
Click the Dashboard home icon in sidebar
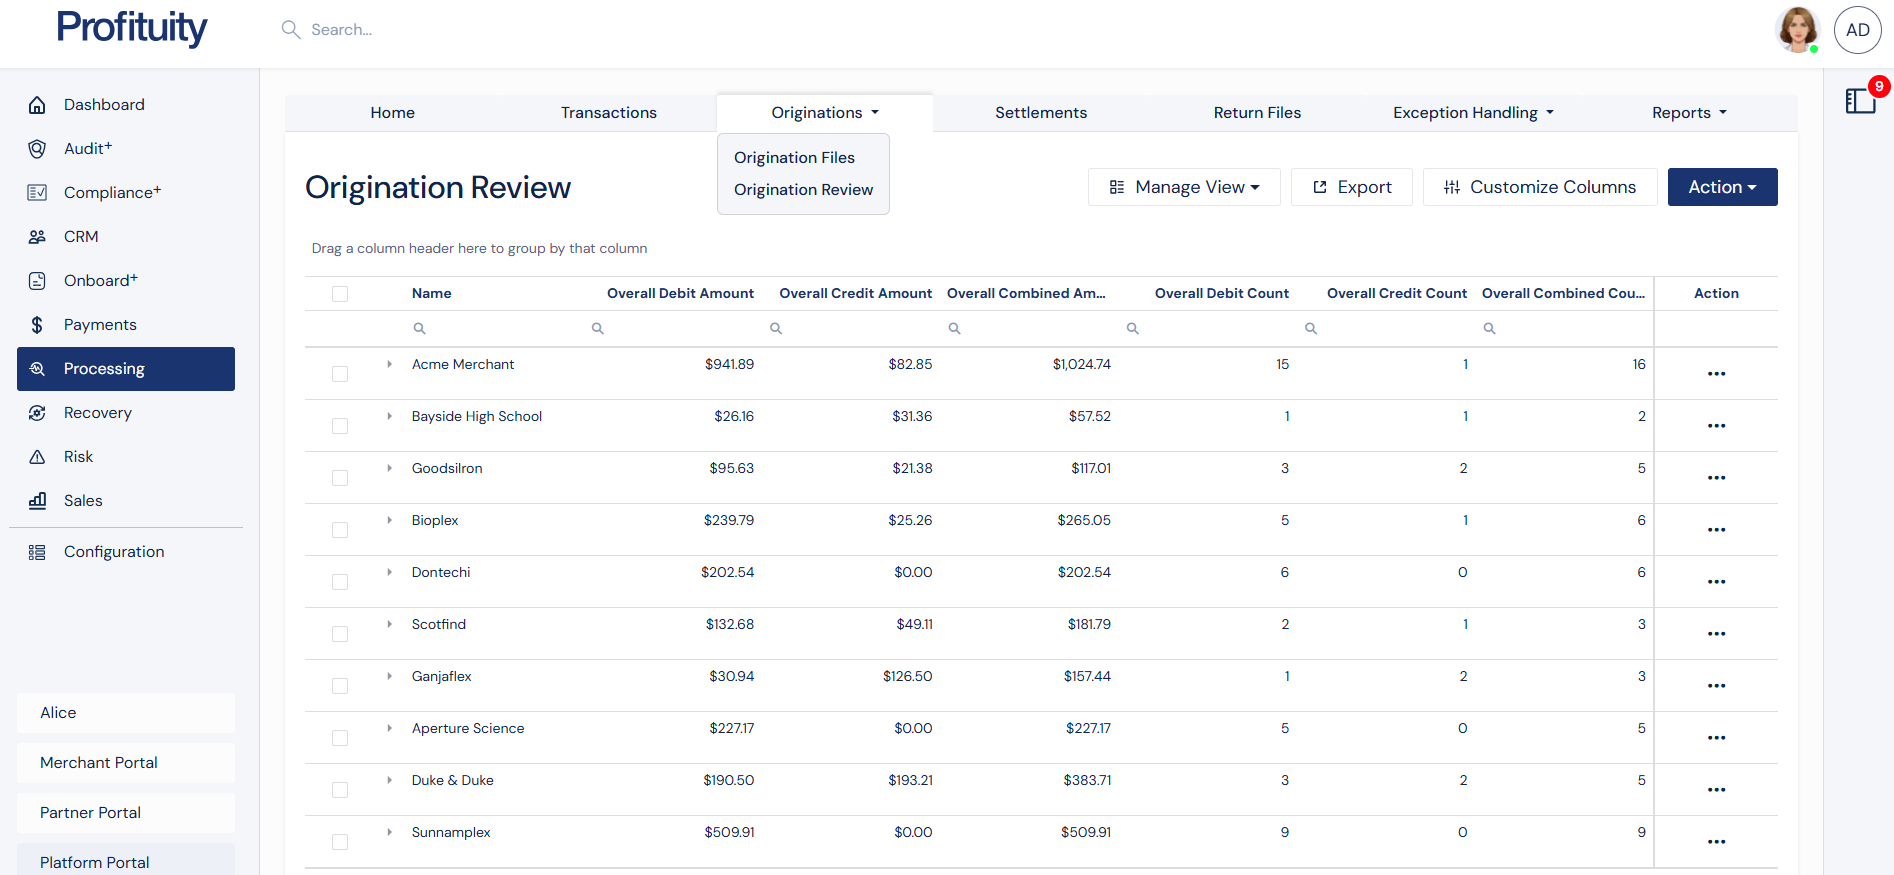(x=37, y=105)
